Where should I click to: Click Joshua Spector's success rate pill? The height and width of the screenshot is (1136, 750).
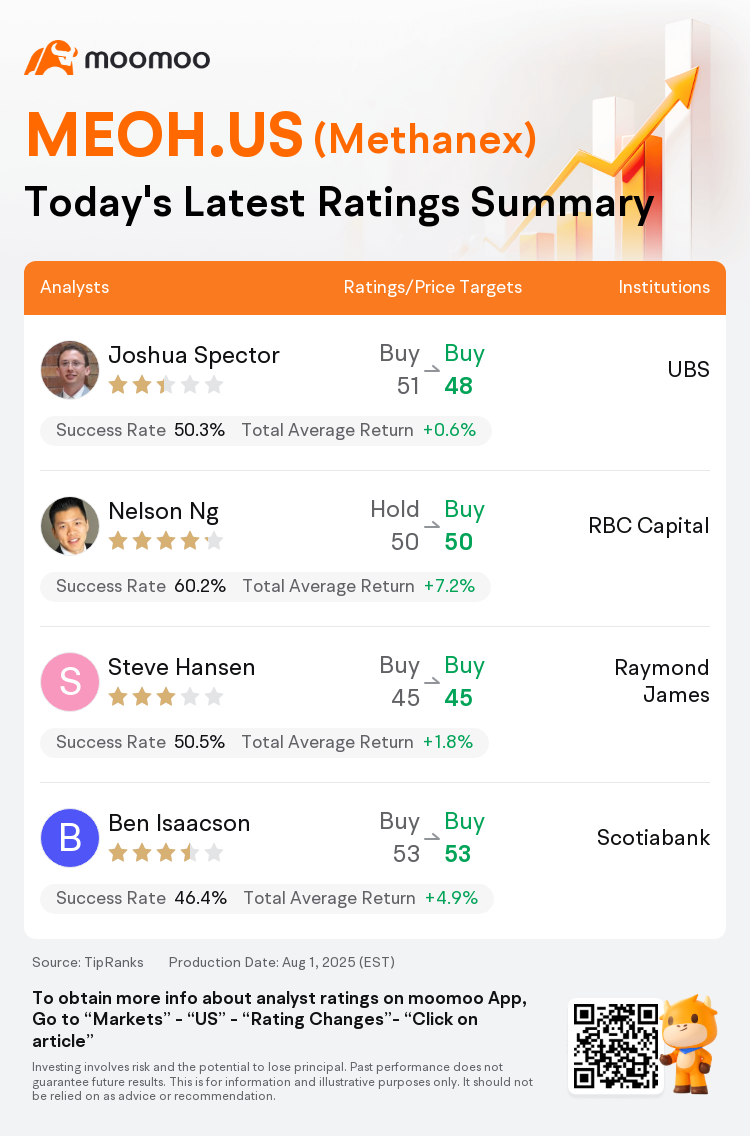pos(266,431)
